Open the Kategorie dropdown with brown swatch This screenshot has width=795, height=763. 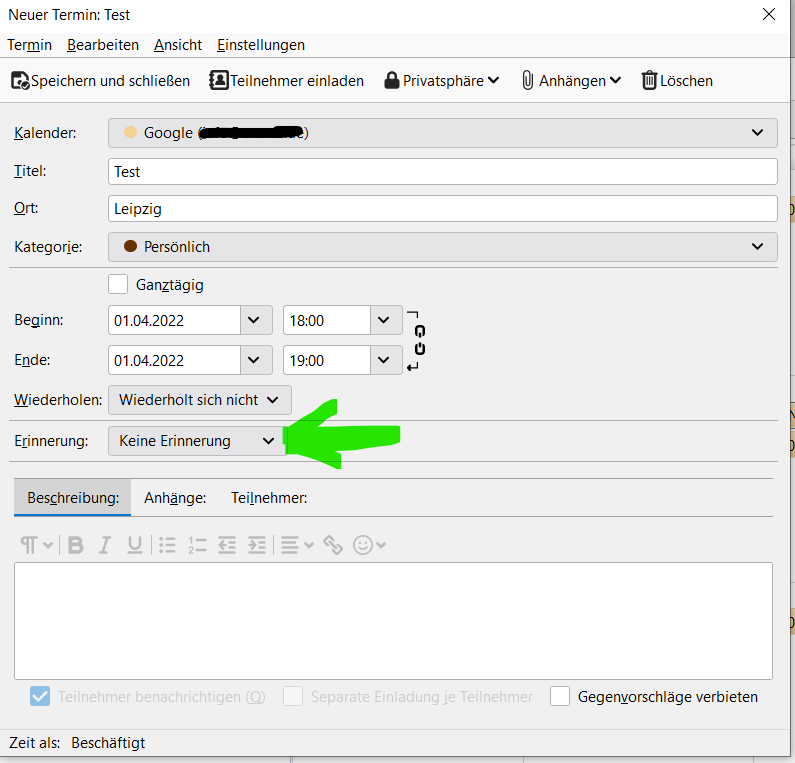tap(442, 247)
